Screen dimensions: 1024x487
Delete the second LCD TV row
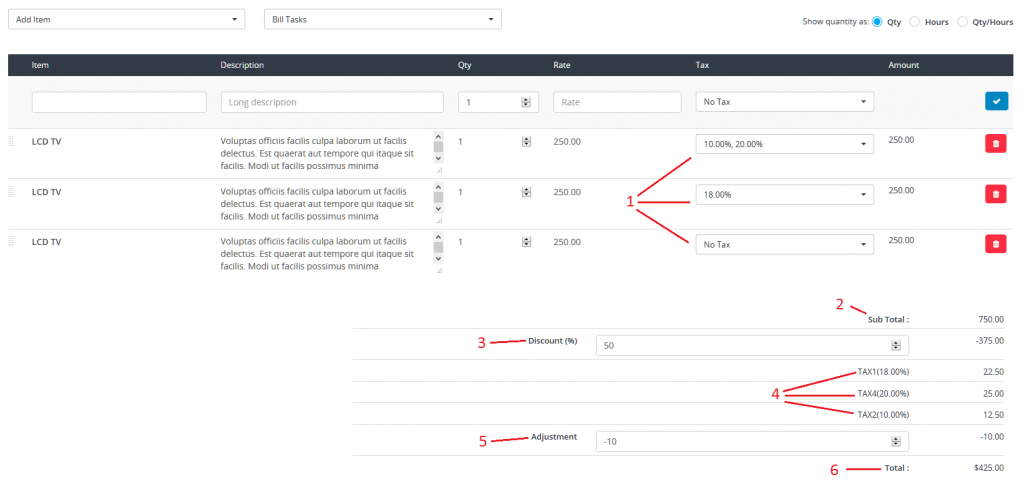pyautogui.click(x=996, y=194)
